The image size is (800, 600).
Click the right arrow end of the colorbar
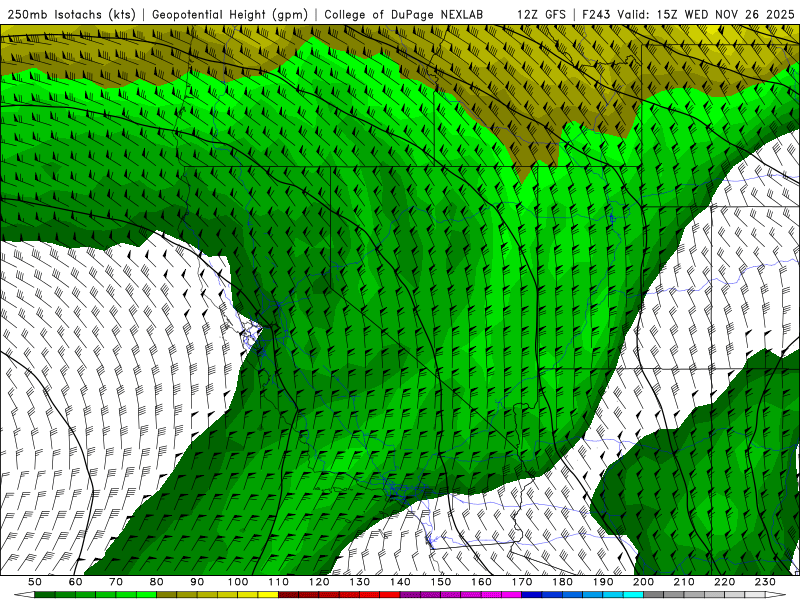click(776, 595)
